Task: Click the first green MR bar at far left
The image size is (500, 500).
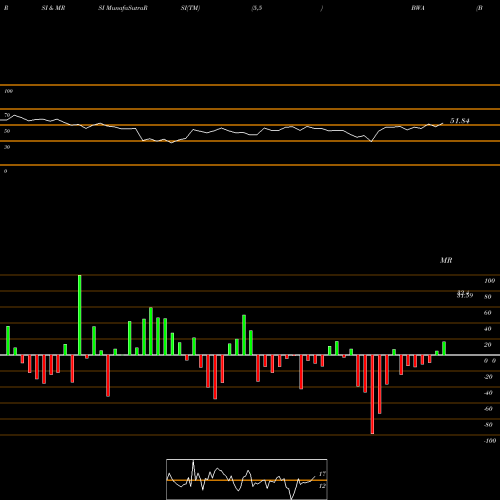Action: click(8, 341)
